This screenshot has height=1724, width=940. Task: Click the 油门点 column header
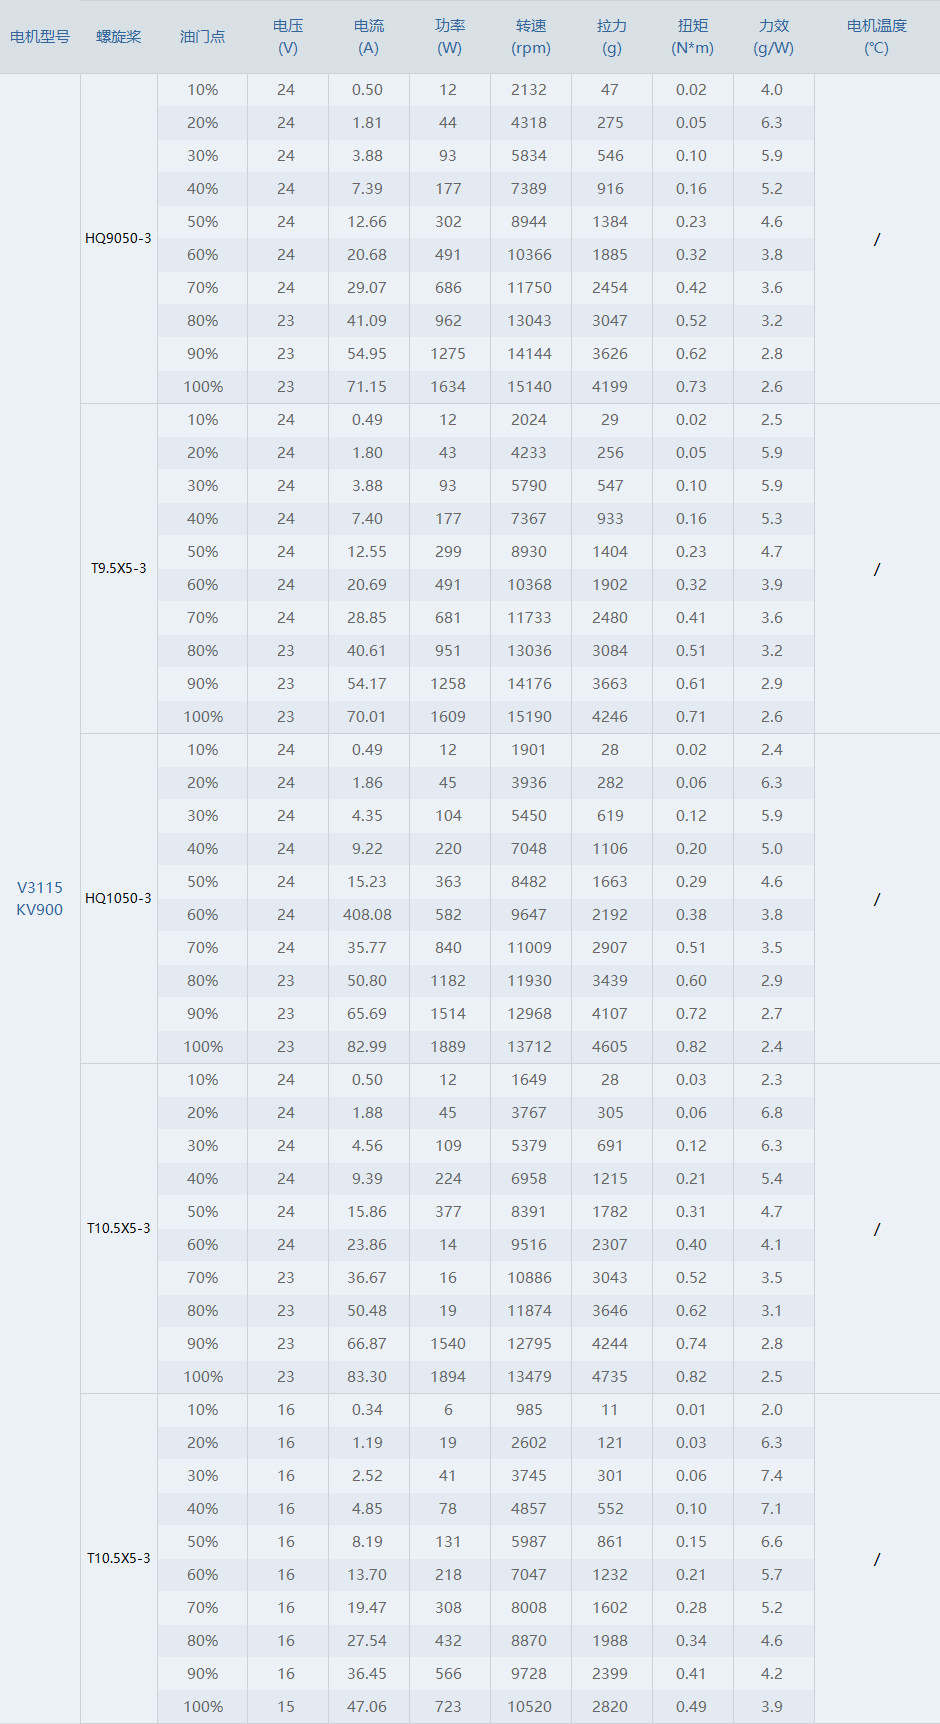203,37
